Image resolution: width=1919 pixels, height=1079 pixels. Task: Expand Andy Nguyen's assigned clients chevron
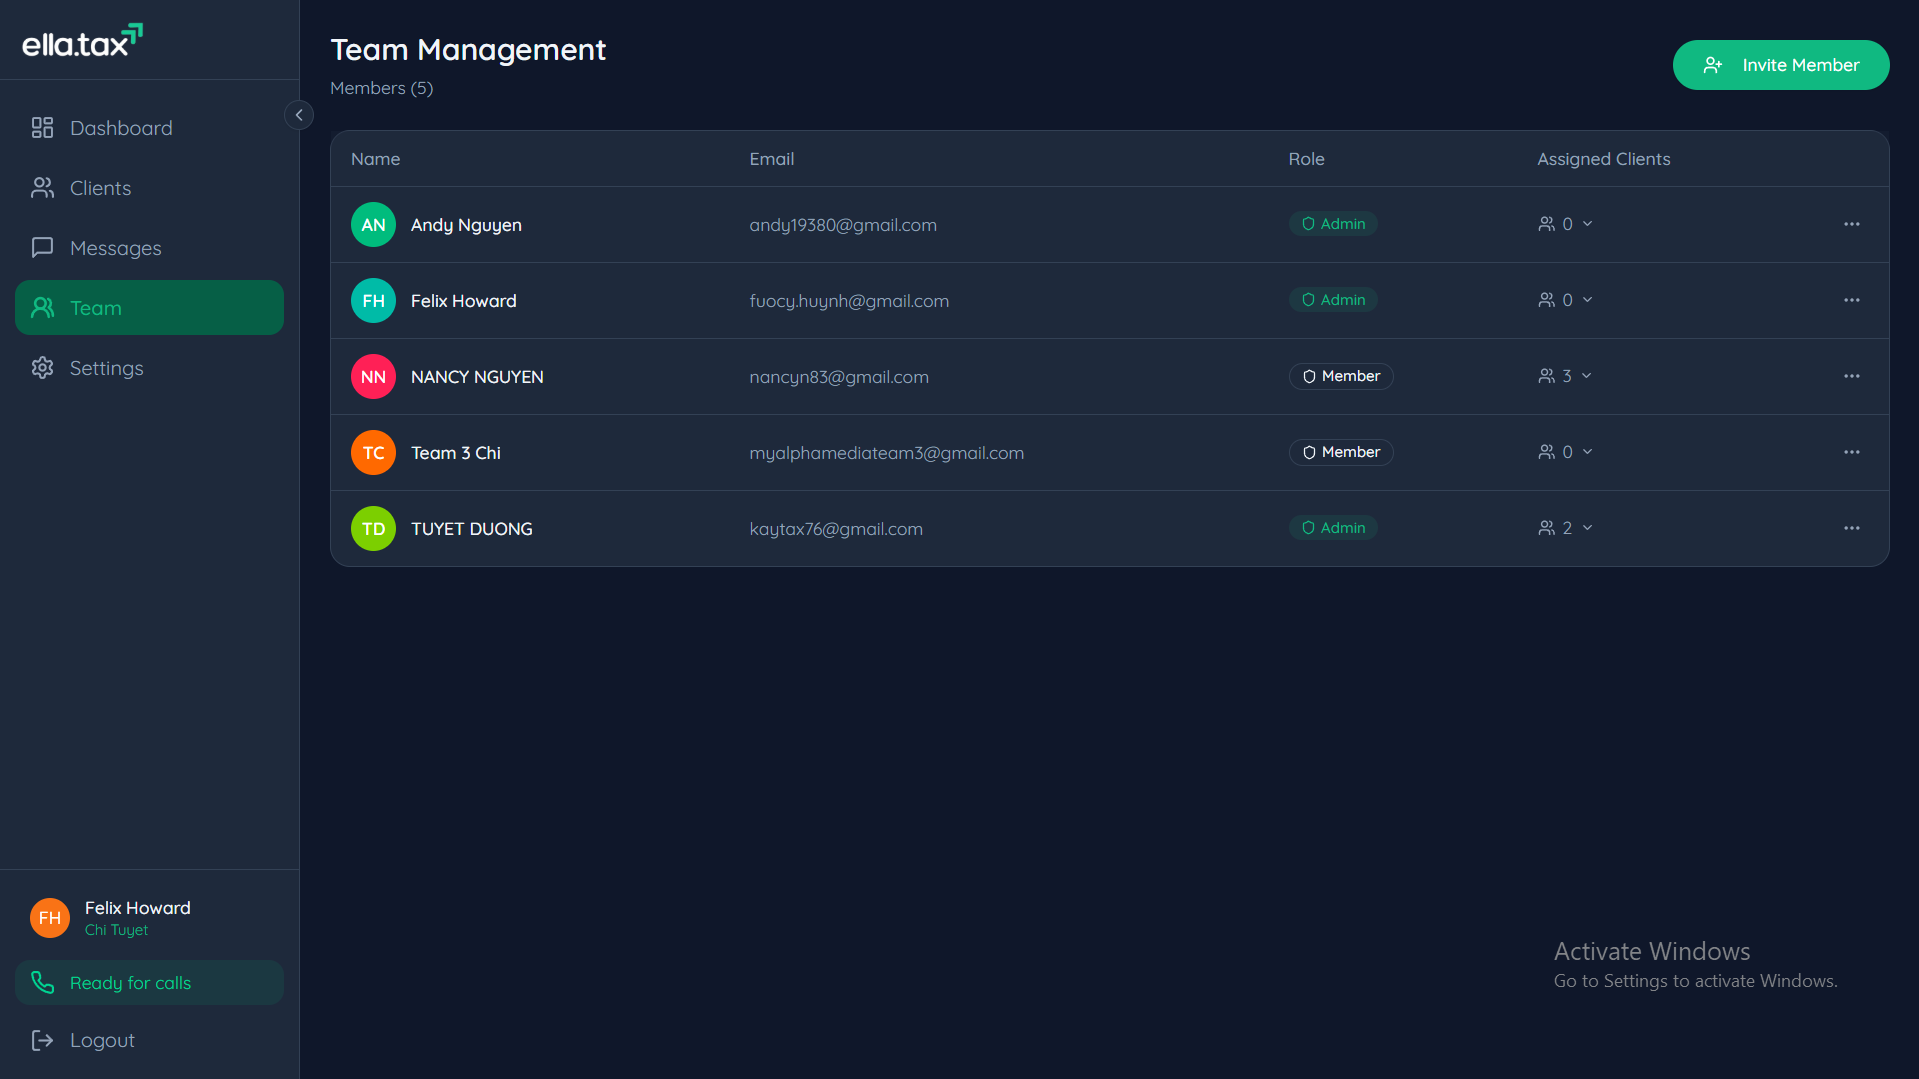[x=1588, y=224]
